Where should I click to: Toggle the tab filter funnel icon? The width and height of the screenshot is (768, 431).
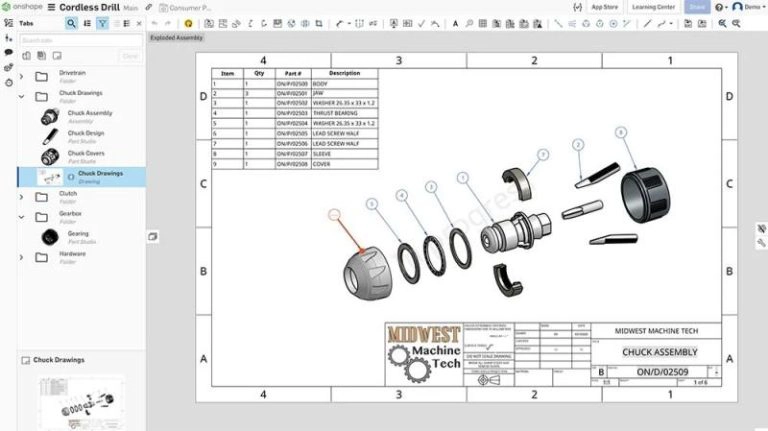coord(102,23)
